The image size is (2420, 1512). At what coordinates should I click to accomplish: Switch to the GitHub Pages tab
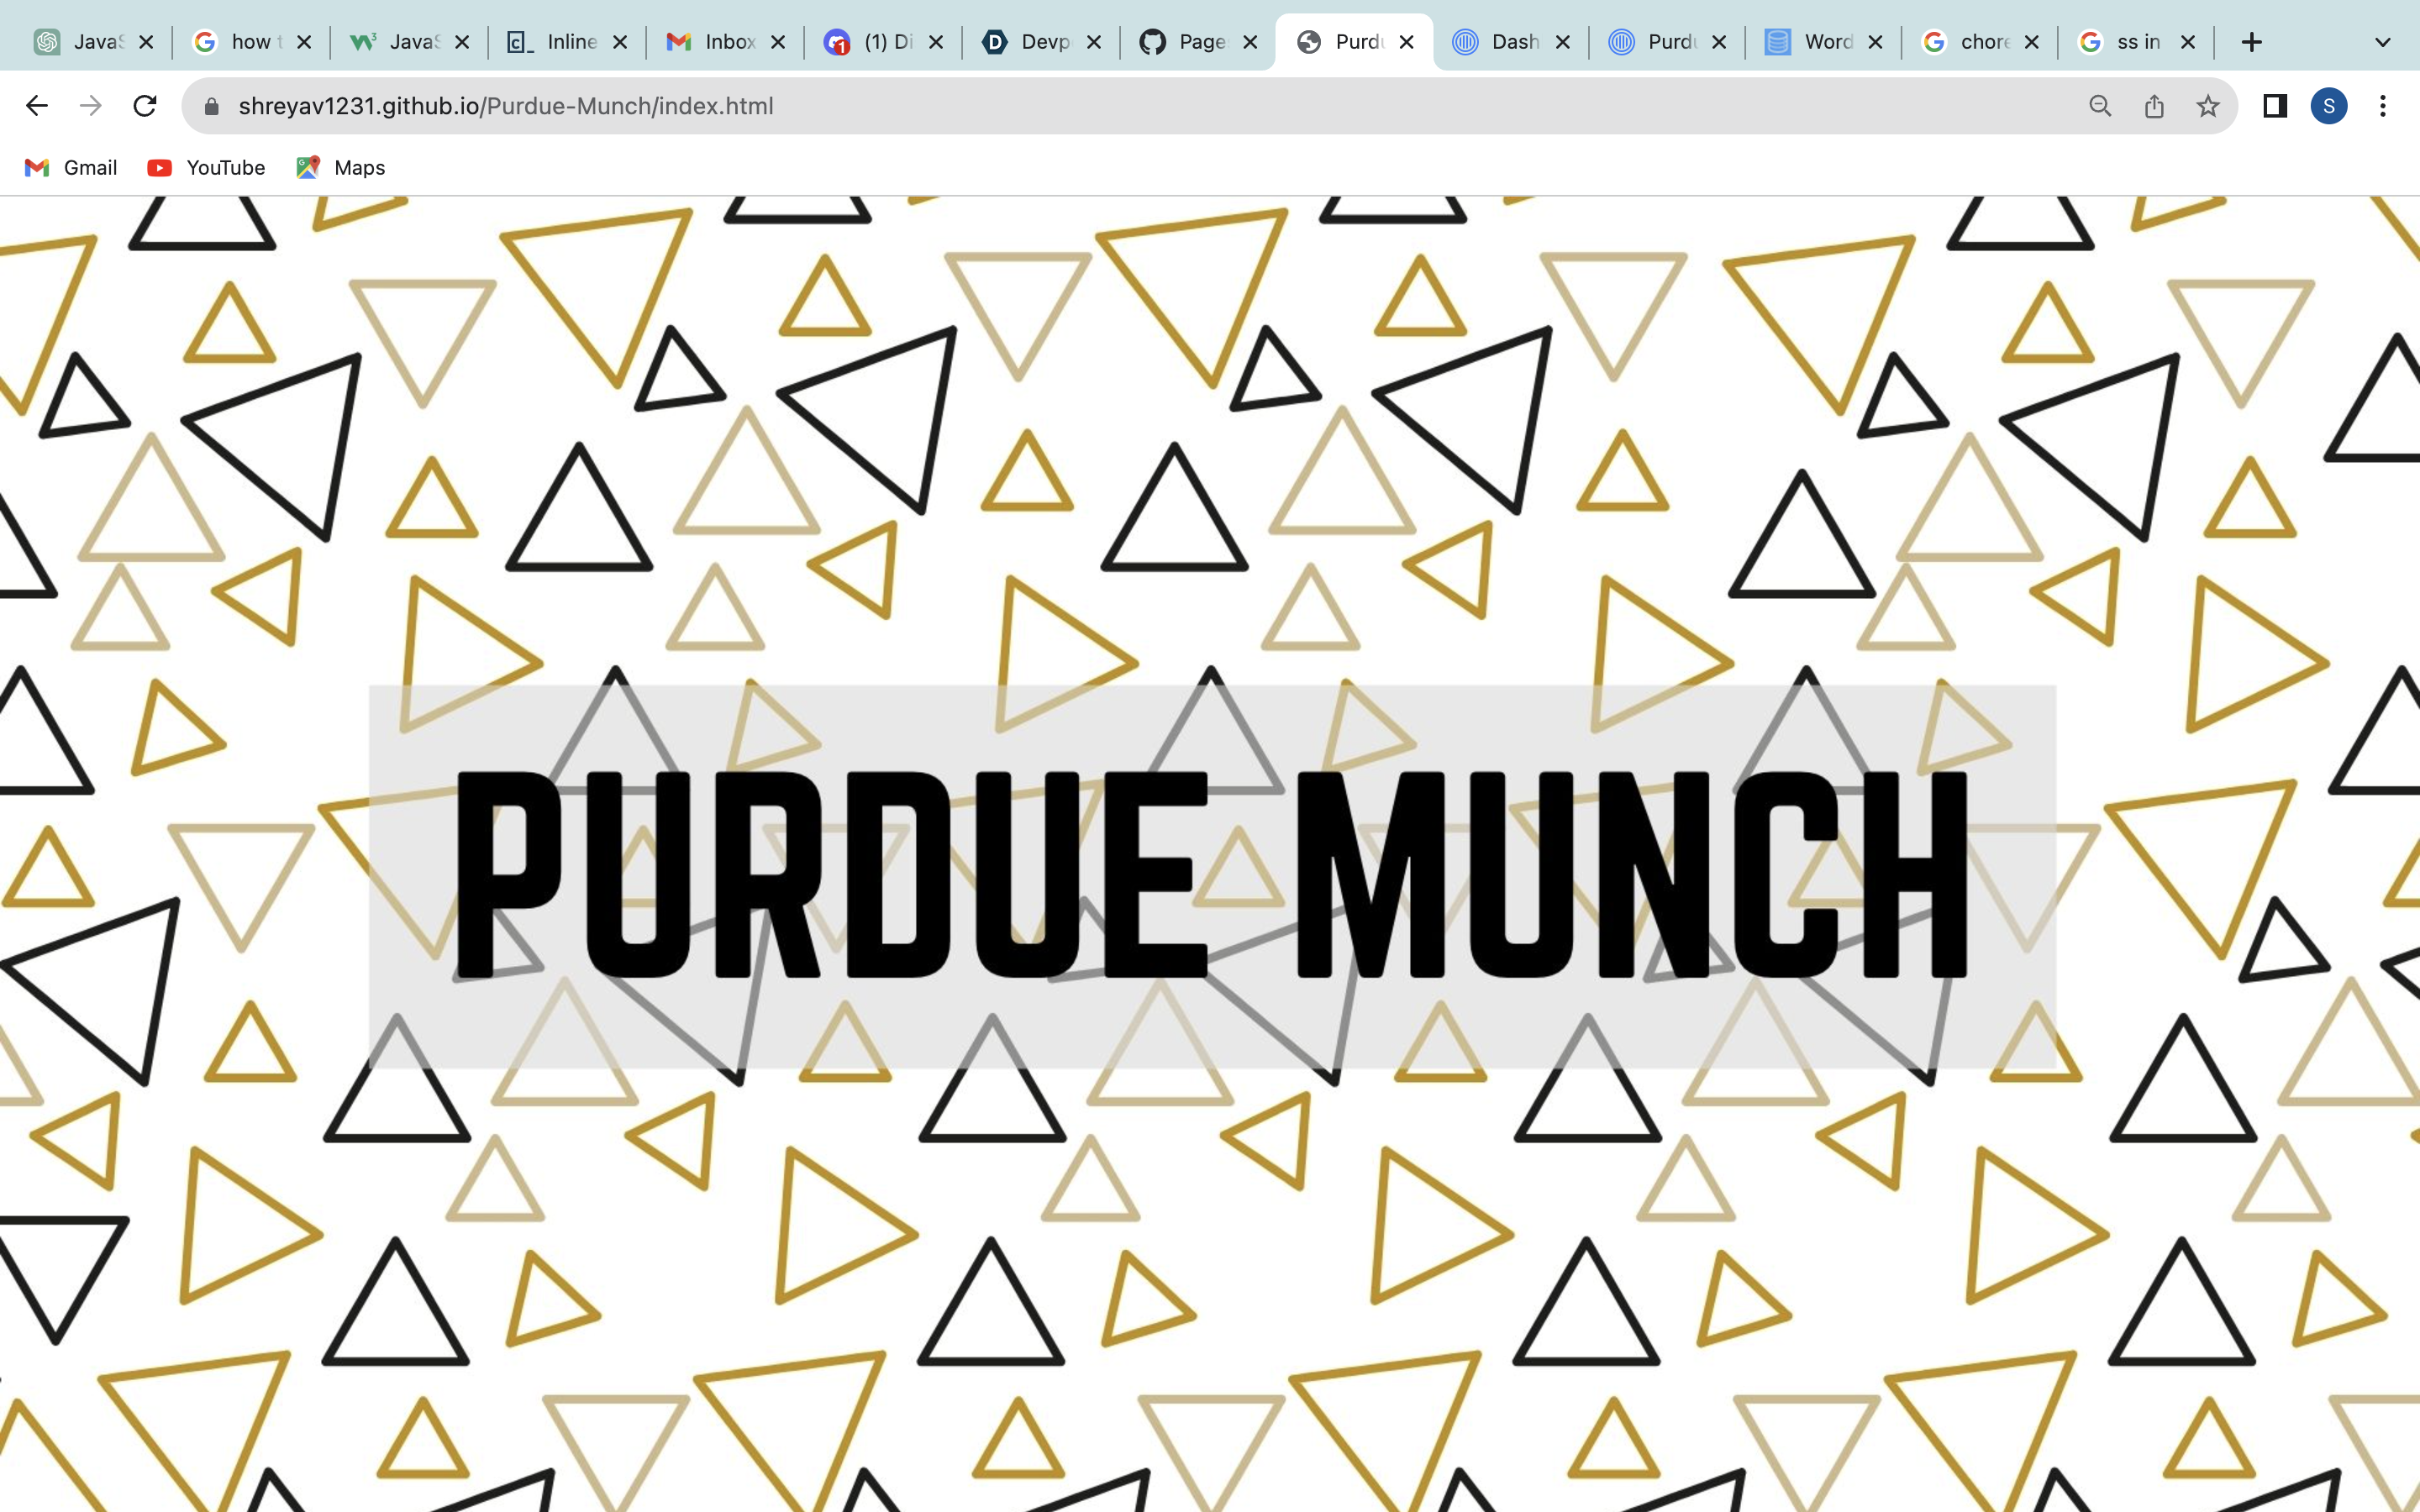(x=1186, y=42)
